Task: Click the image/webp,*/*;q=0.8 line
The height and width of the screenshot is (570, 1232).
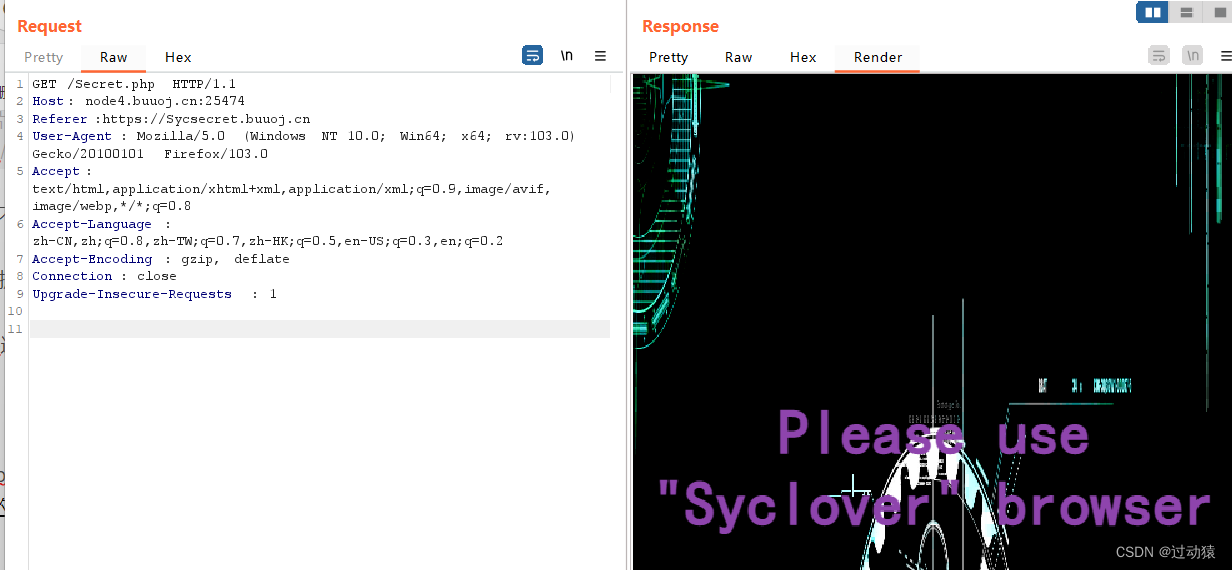Action: [x=111, y=206]
